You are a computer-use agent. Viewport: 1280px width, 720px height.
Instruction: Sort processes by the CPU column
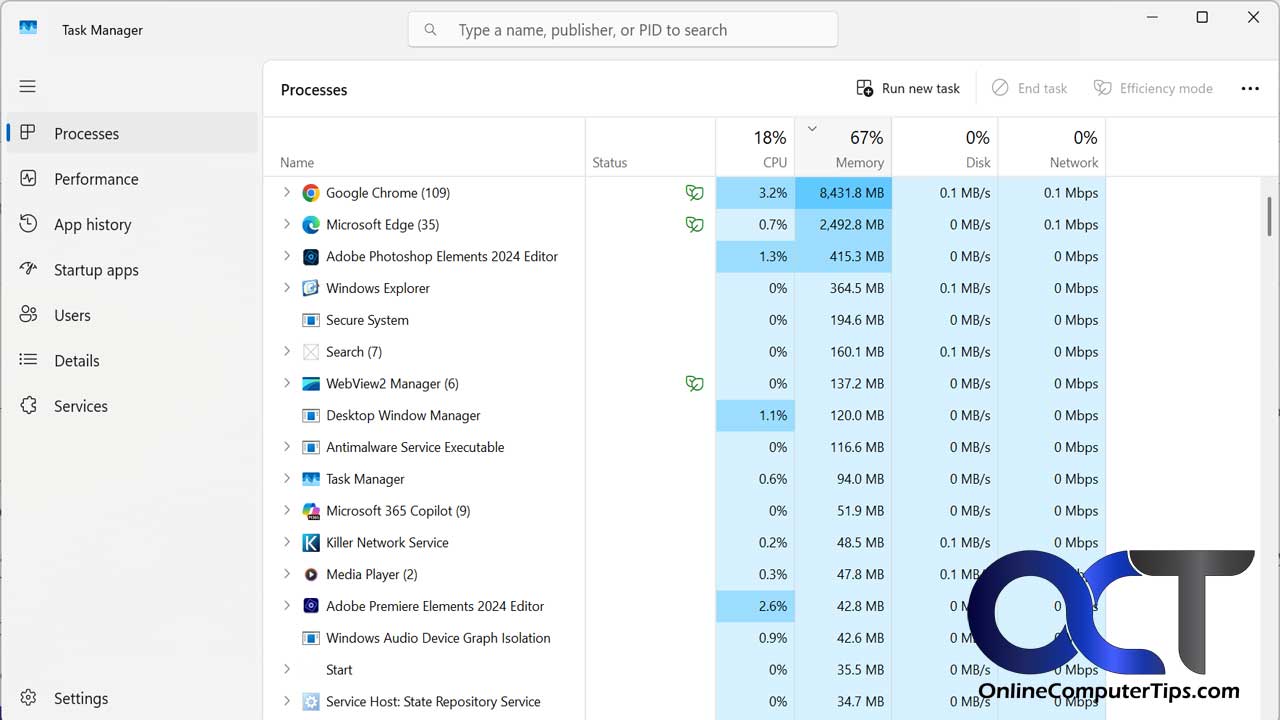click(755, 147)
